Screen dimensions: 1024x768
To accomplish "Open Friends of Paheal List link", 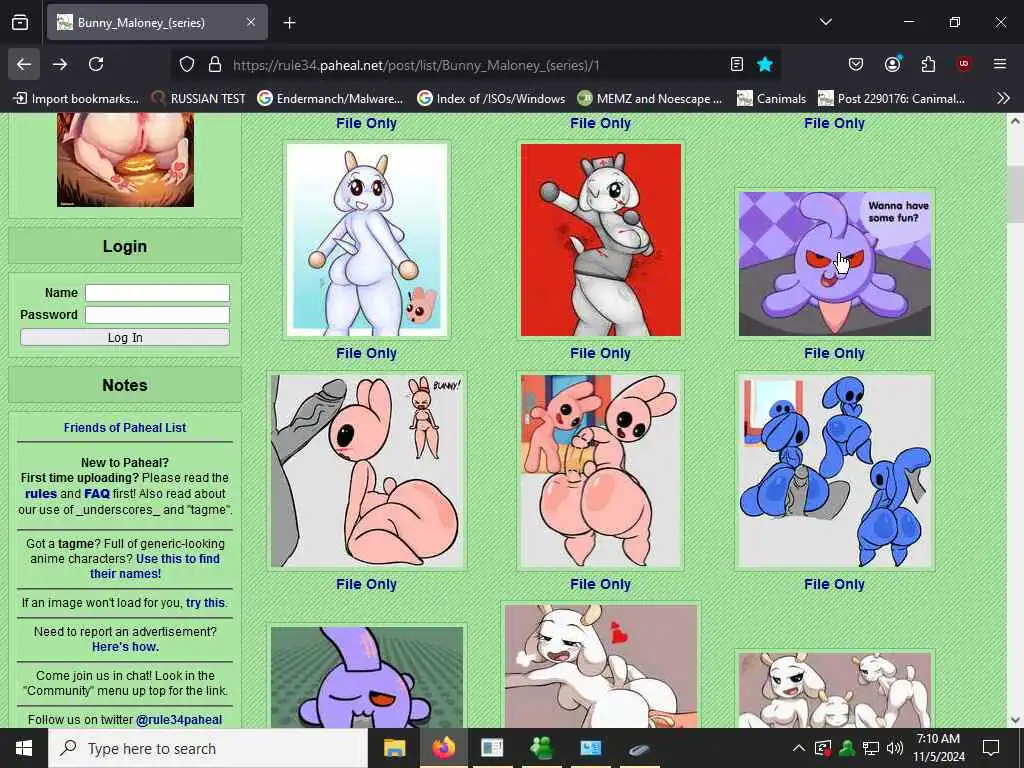I will pos(125,428).
